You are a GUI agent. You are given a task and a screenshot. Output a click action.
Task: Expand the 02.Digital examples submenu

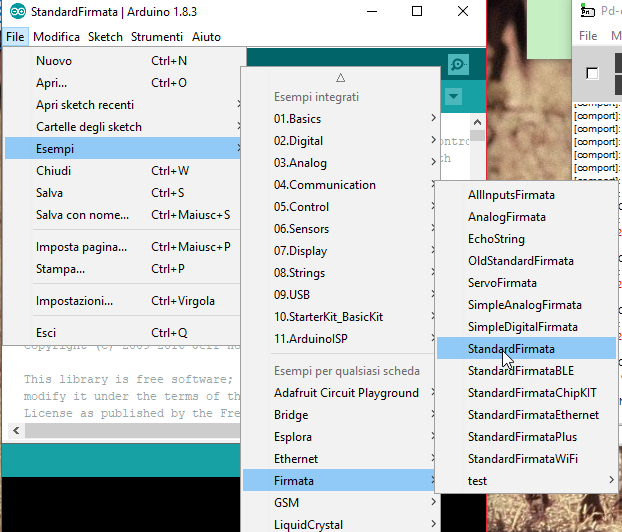[x=340, y=141]
